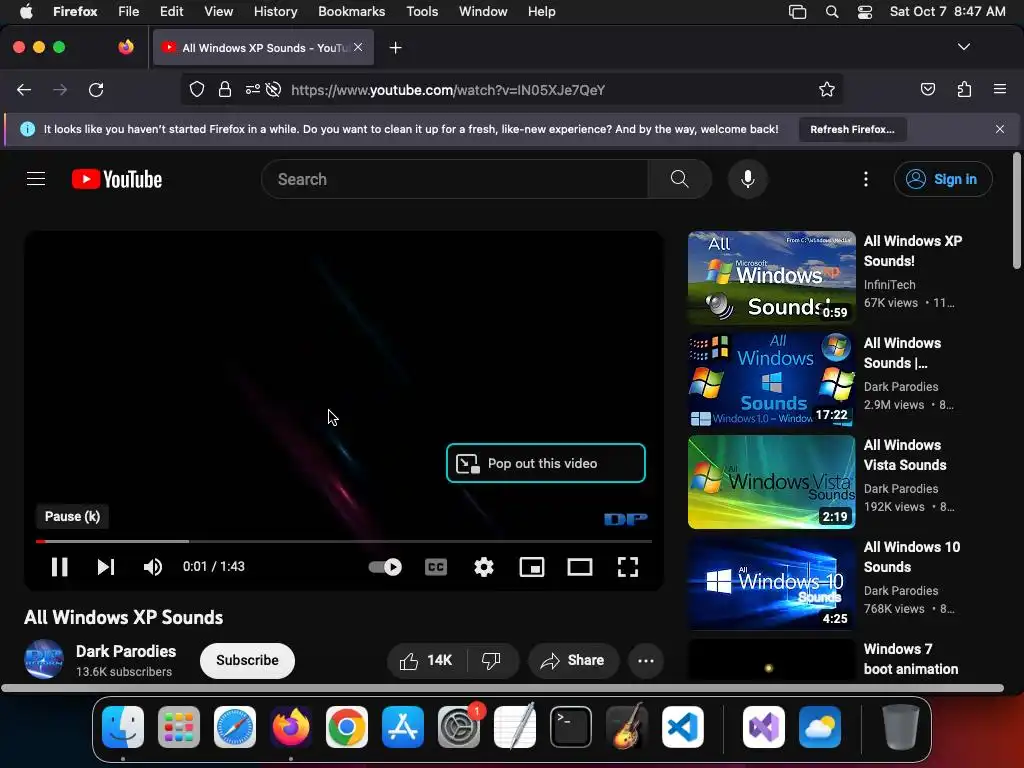
Task: Open Terminal from the Dock
Action: point(571,727)
